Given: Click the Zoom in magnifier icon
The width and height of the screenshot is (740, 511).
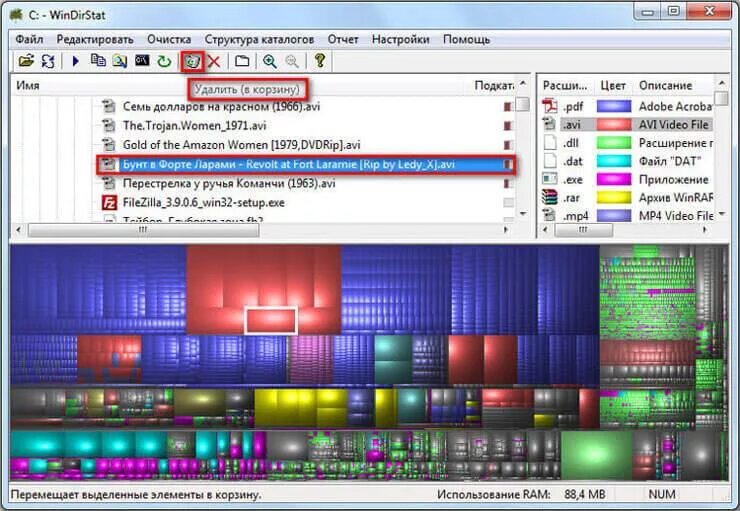Looking at the screenshot, I should (270, 61).
